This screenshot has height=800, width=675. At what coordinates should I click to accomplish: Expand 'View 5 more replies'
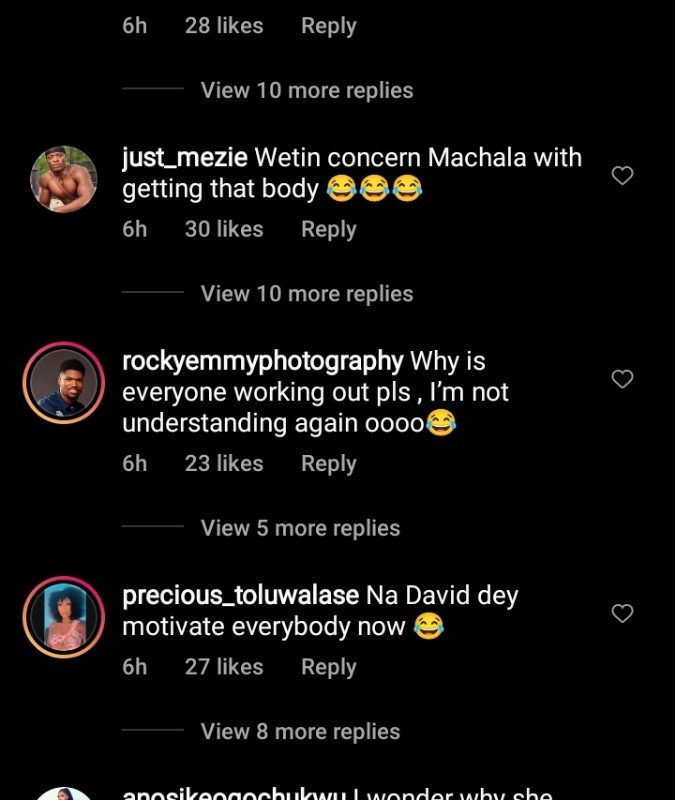click(x=300, y=528)
